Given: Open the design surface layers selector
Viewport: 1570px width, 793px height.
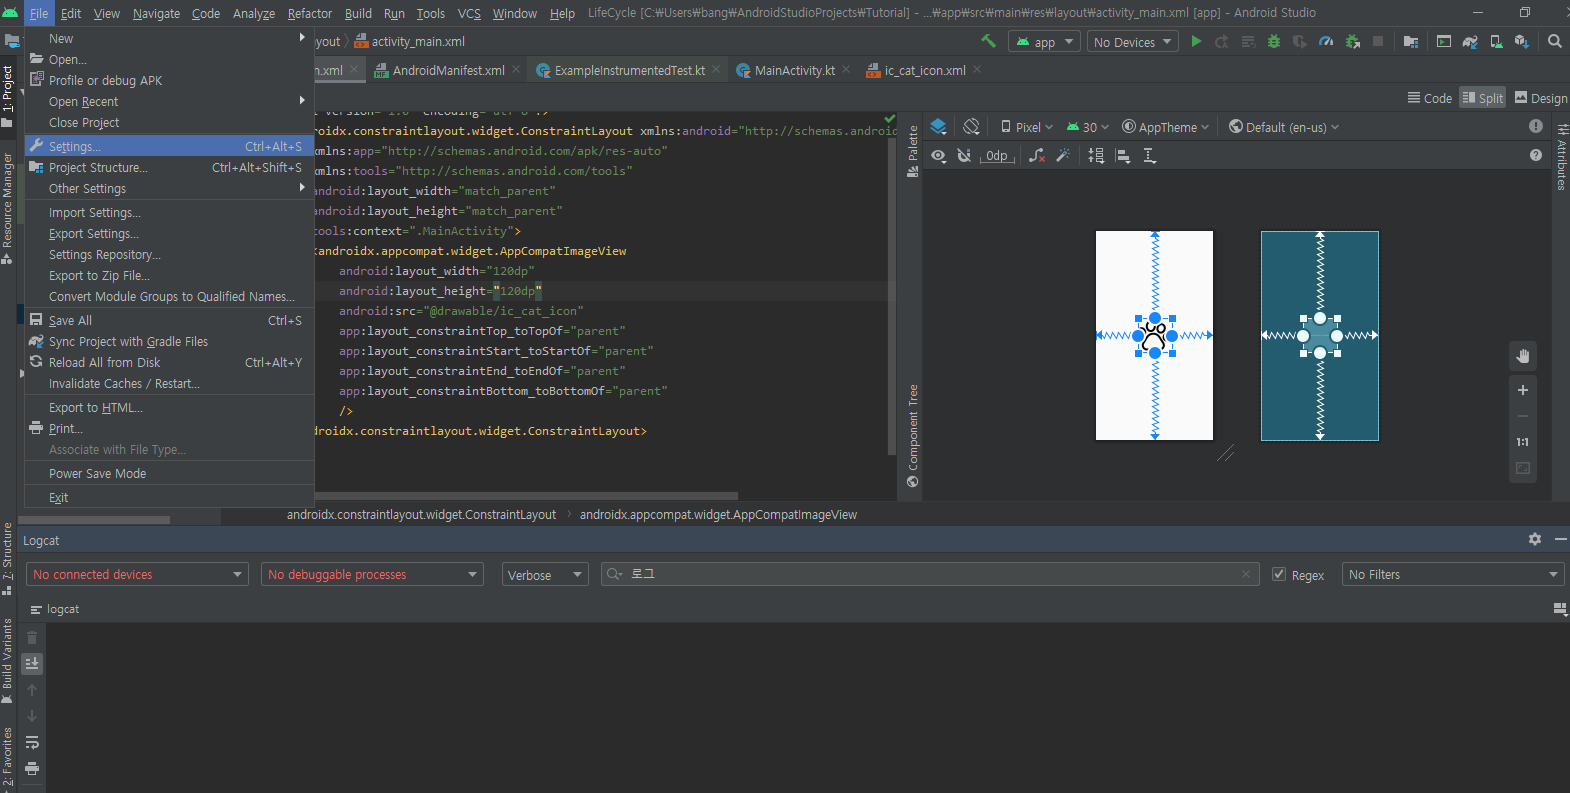Looking at the screenshot, I should coord(938,127).
